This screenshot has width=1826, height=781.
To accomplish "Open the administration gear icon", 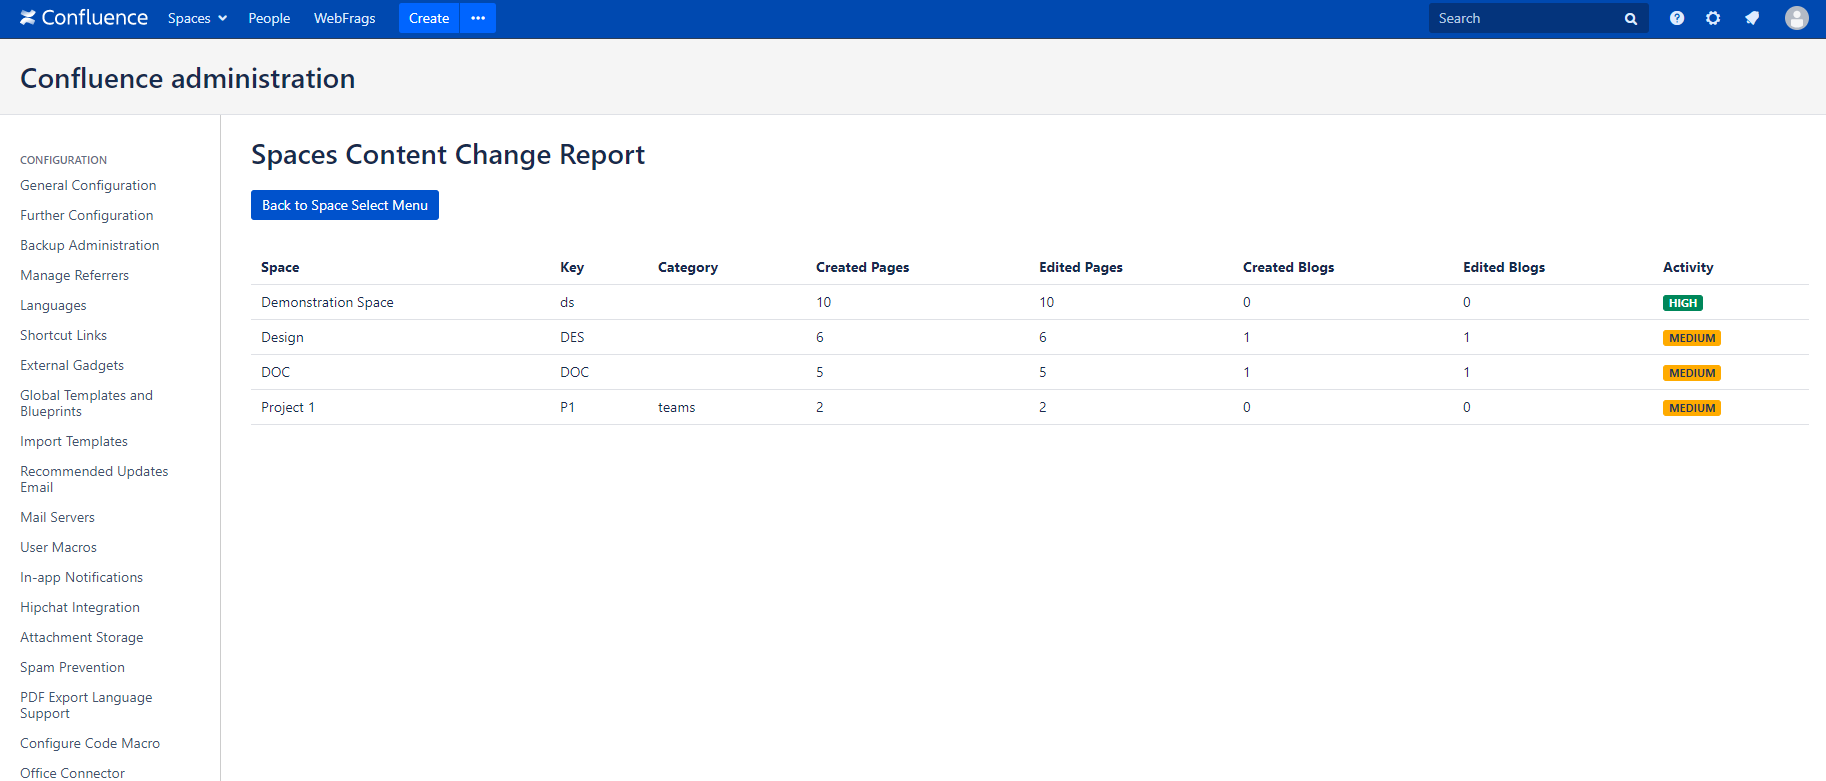I will click(x=1713, y=18).
